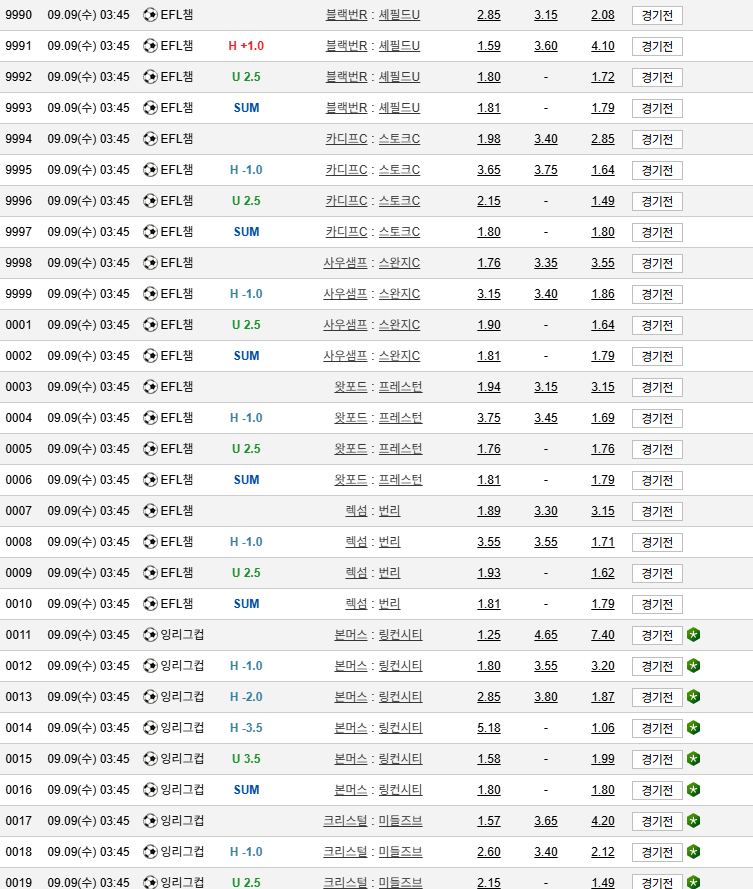The height and width of the screenshot is (889, 753).
Task: Click soccer ball icon on row 9998
Action: (150, 263)
